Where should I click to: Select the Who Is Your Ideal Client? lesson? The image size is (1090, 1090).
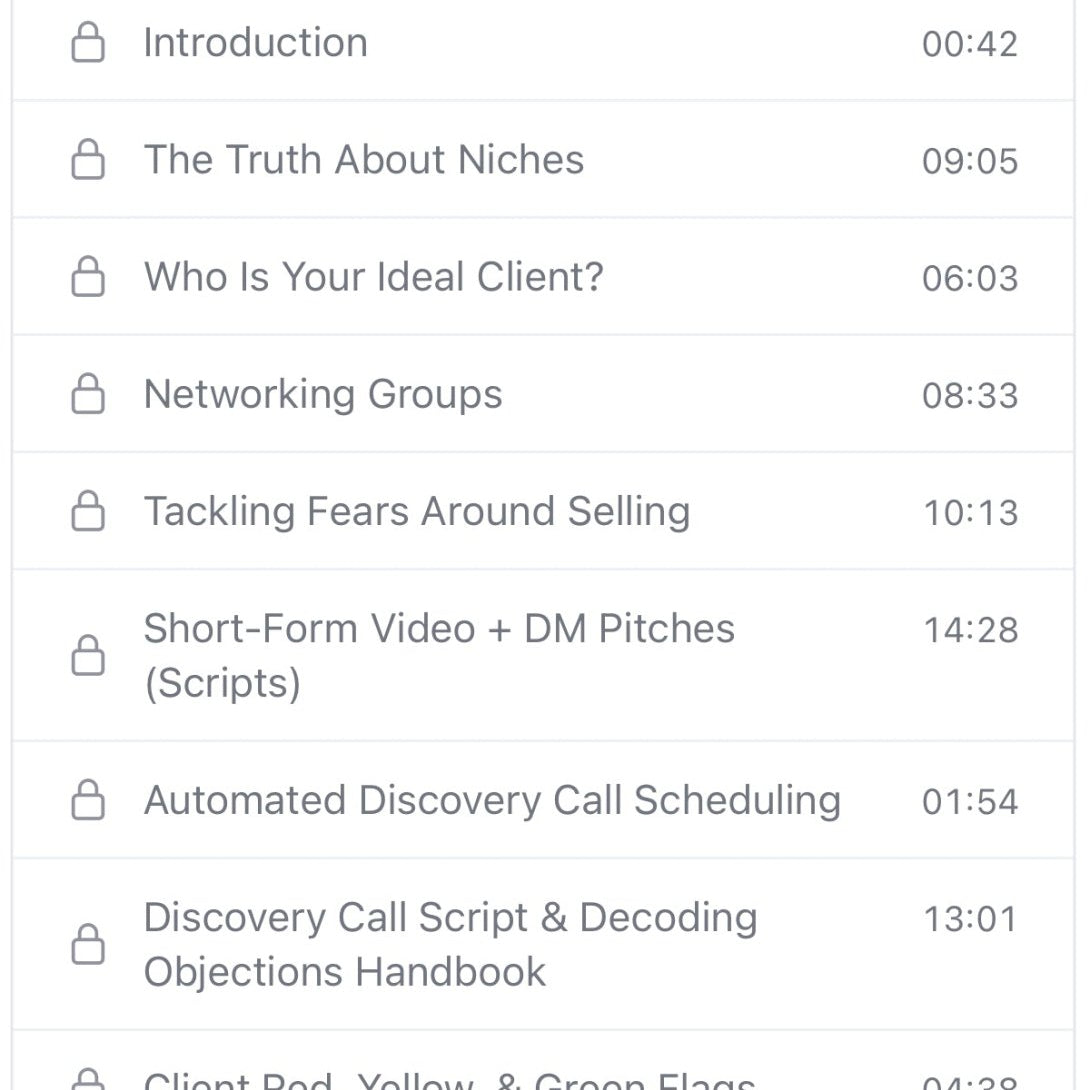[x=372, y=276]
